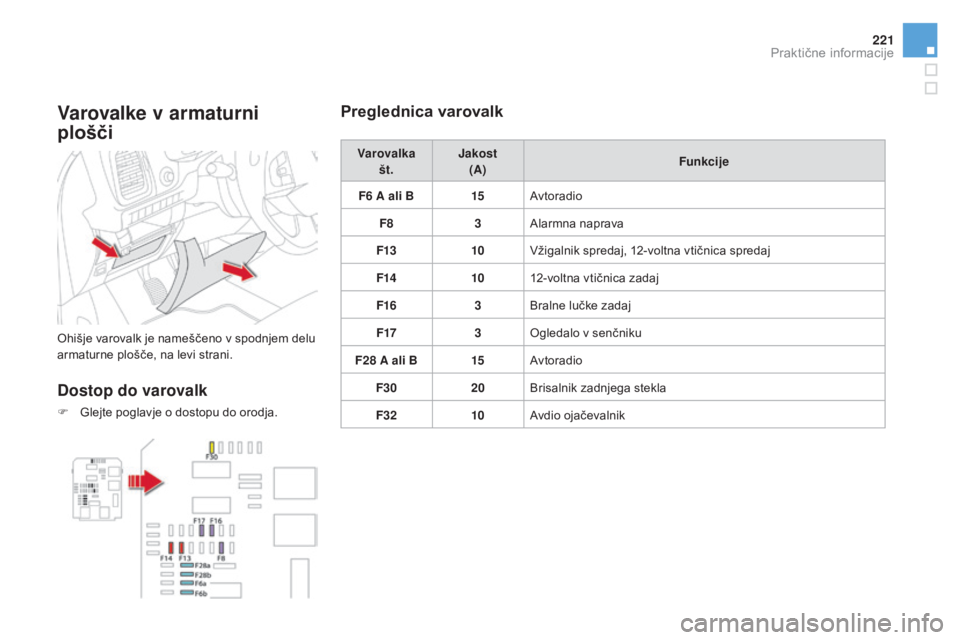960x640 pixels.
Task: Select the Alarmna naprava table row
Action: (612, 222)
